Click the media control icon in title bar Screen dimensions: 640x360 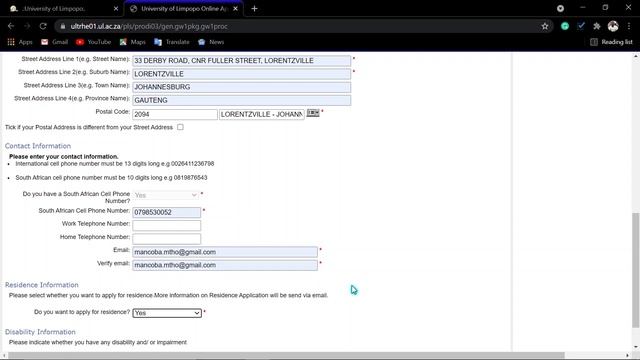560,8
